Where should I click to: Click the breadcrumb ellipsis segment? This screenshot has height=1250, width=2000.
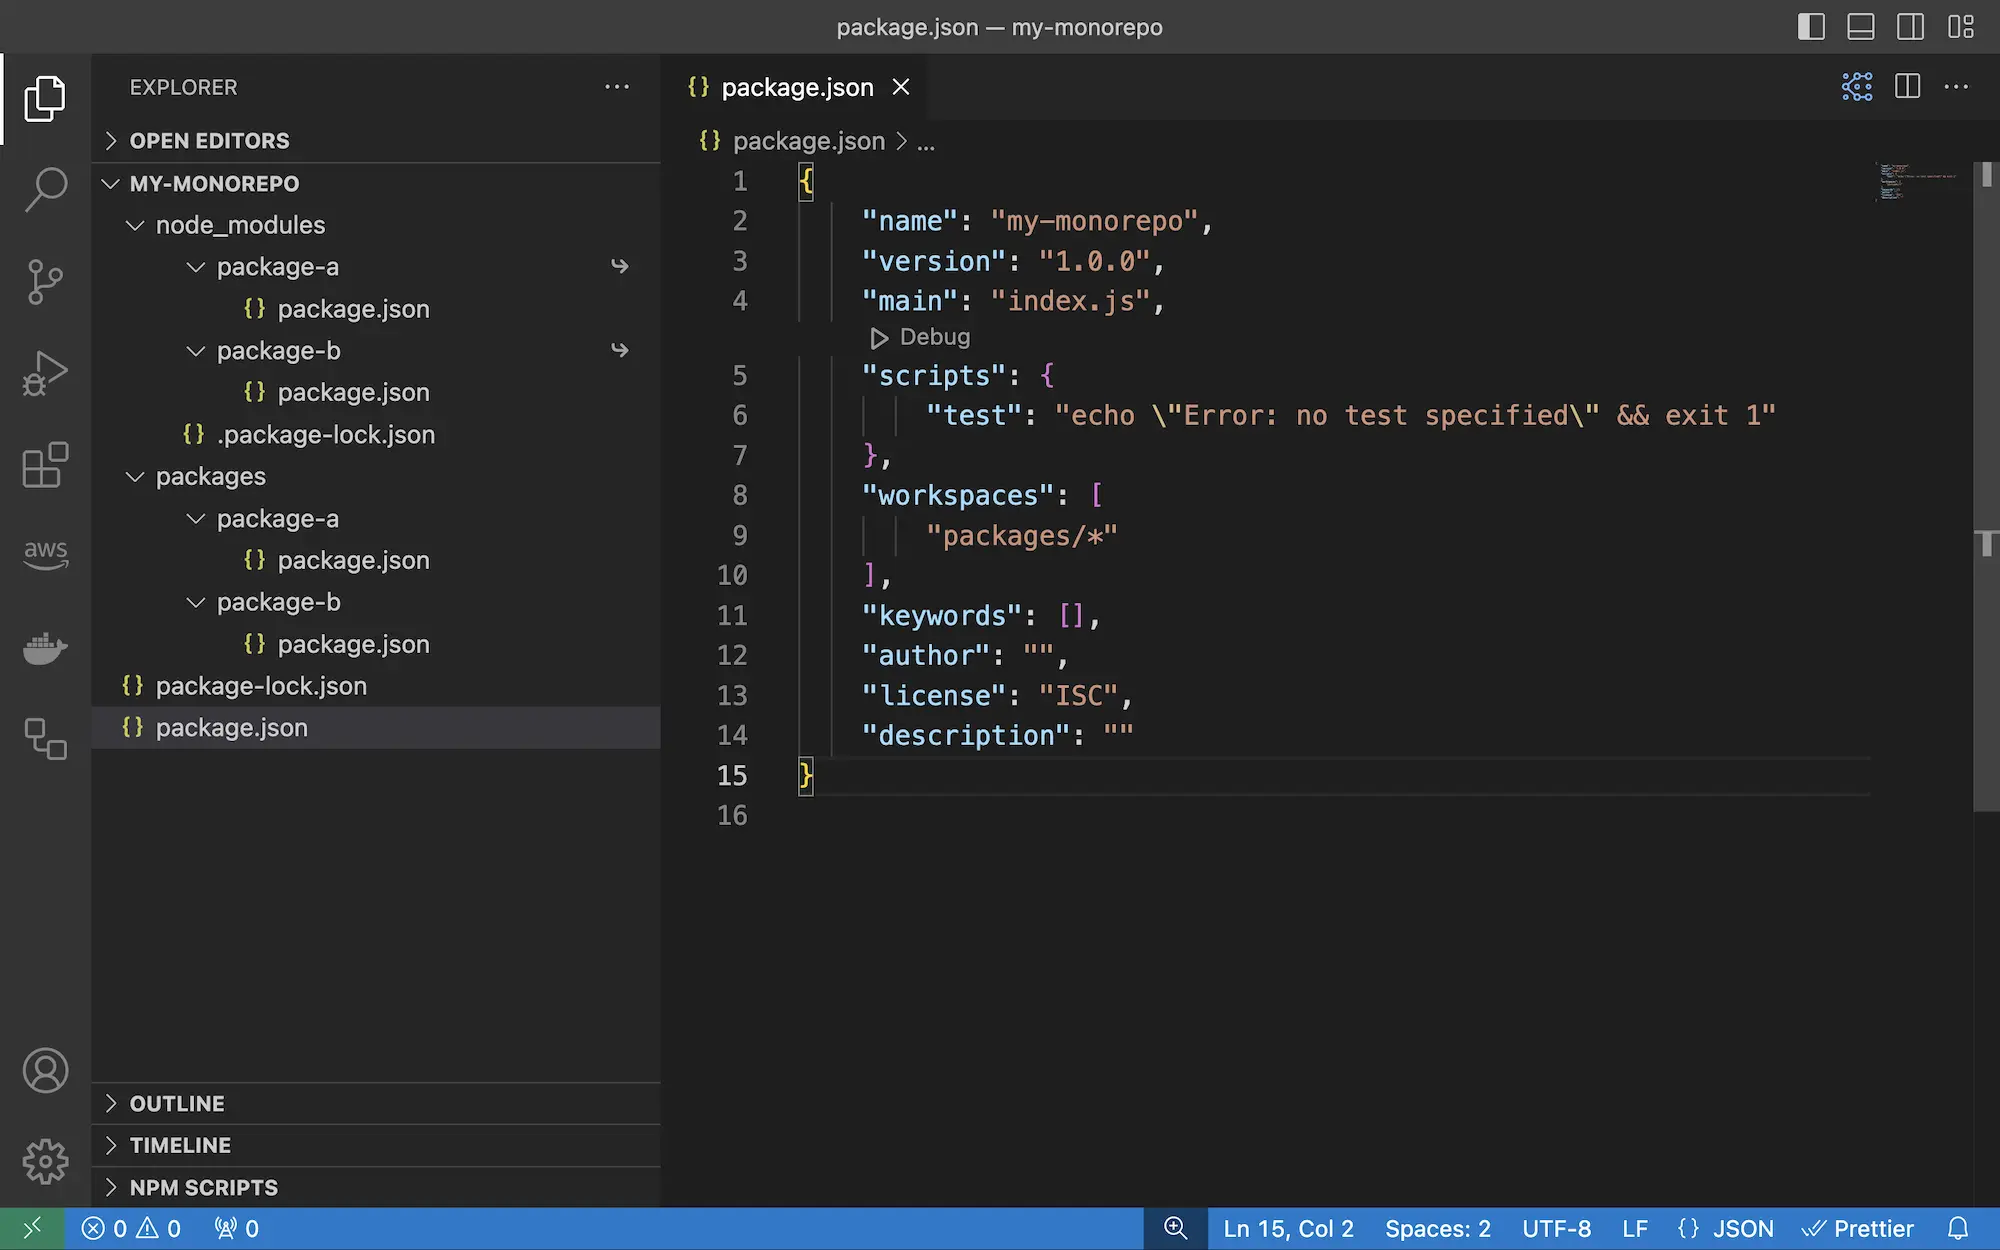coord(926,141)
